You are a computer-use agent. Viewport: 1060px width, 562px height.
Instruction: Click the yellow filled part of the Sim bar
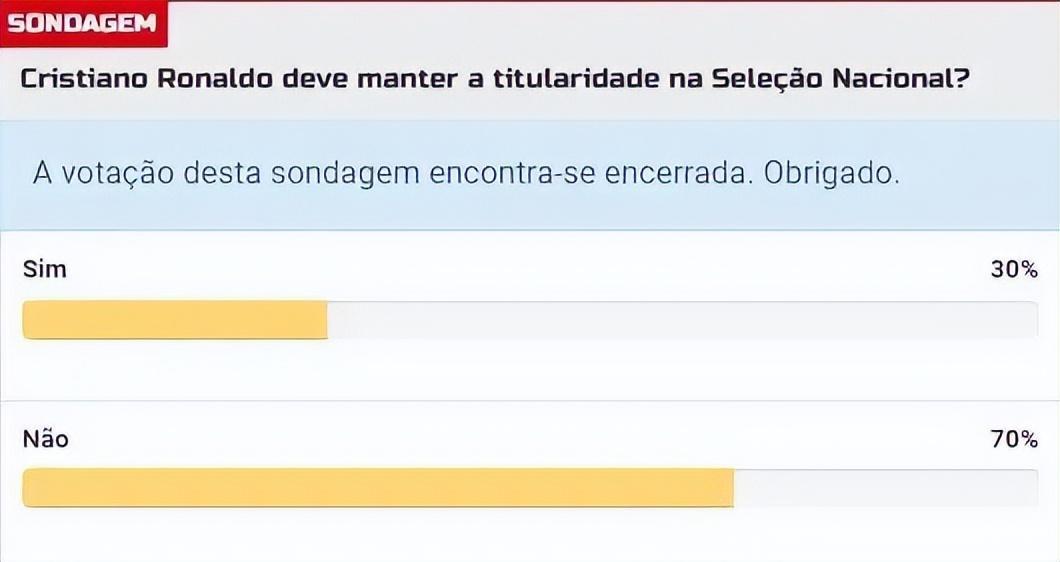point(175,320)
